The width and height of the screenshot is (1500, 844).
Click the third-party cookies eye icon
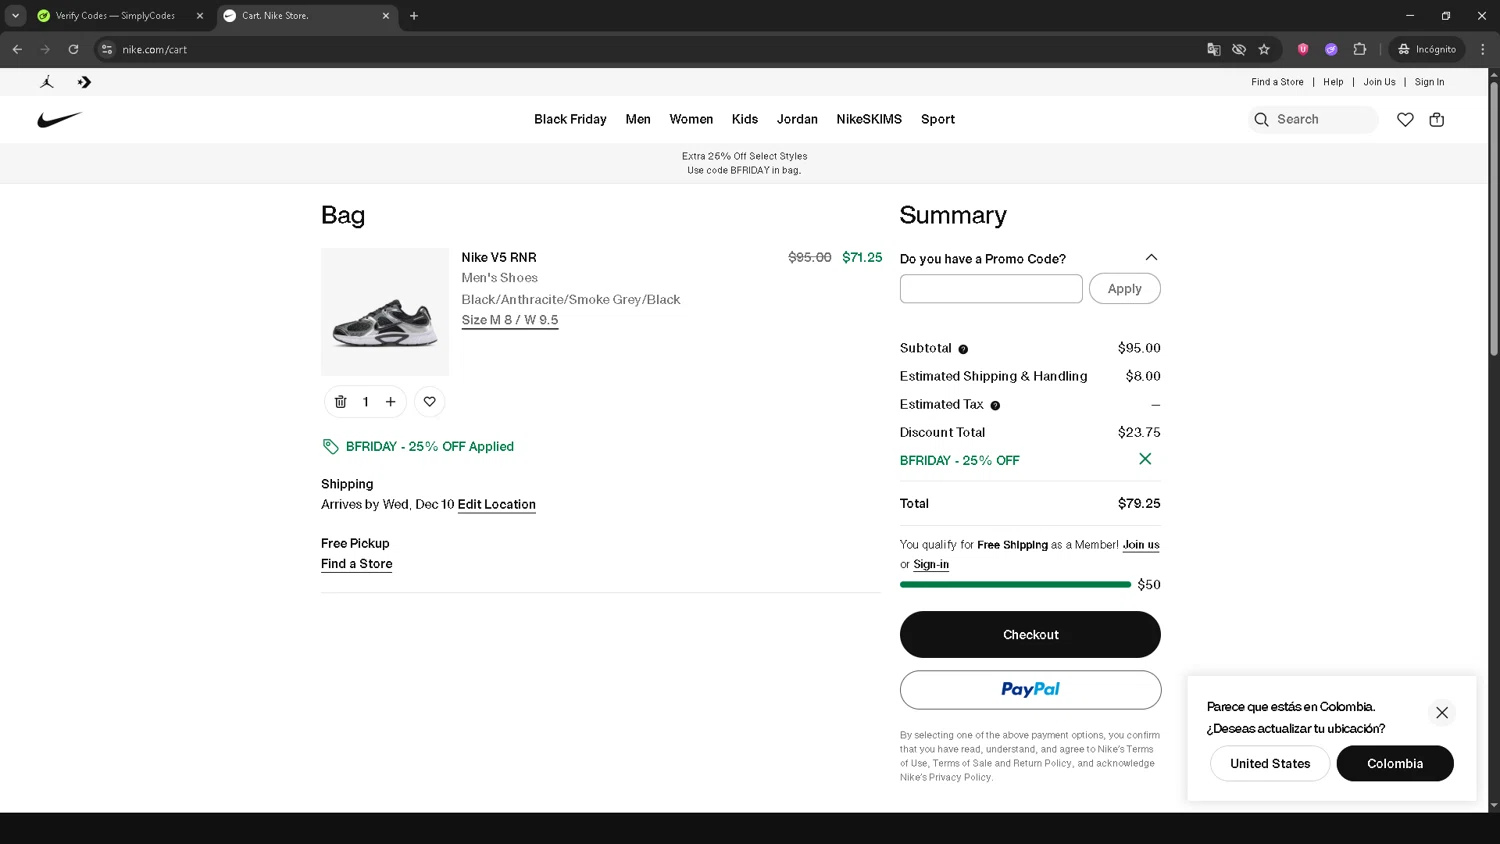pyautogui.click(x=1239, y=49)
